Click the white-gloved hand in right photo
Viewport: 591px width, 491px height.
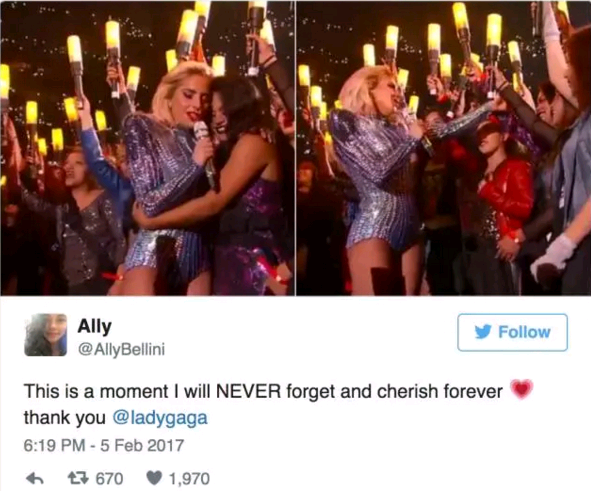(553, 256)
